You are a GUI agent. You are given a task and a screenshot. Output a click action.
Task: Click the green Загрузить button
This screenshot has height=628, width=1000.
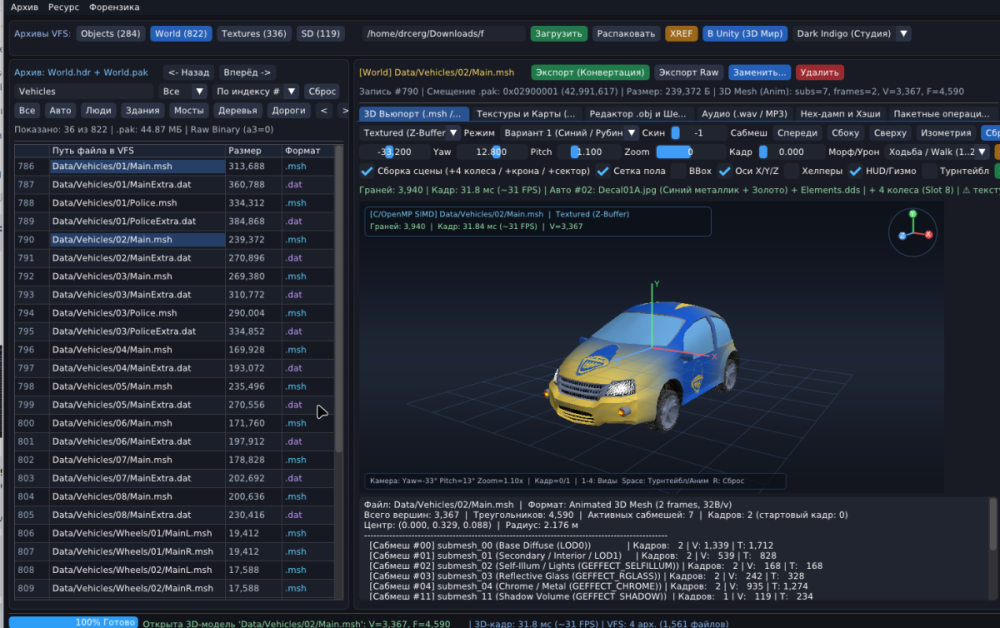pyautogui.click(x=558, y=34)
